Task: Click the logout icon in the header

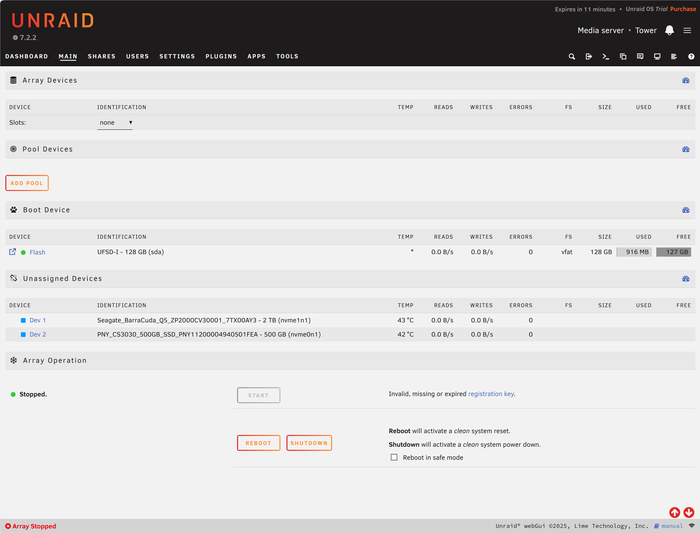Action: coord(589,57)
